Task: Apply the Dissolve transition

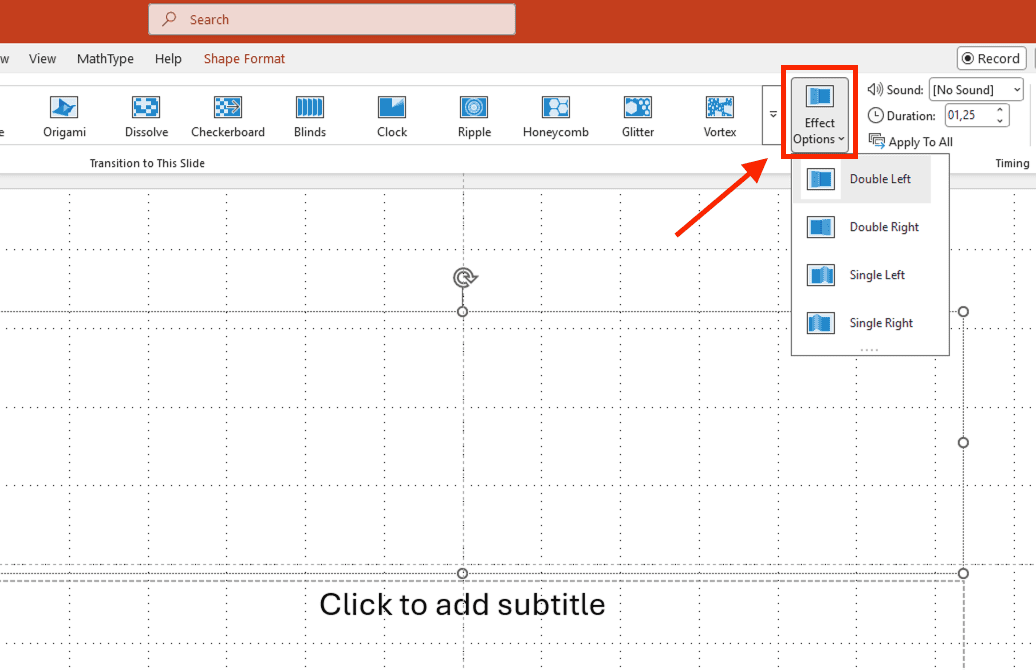Action: tap(146, 116)
